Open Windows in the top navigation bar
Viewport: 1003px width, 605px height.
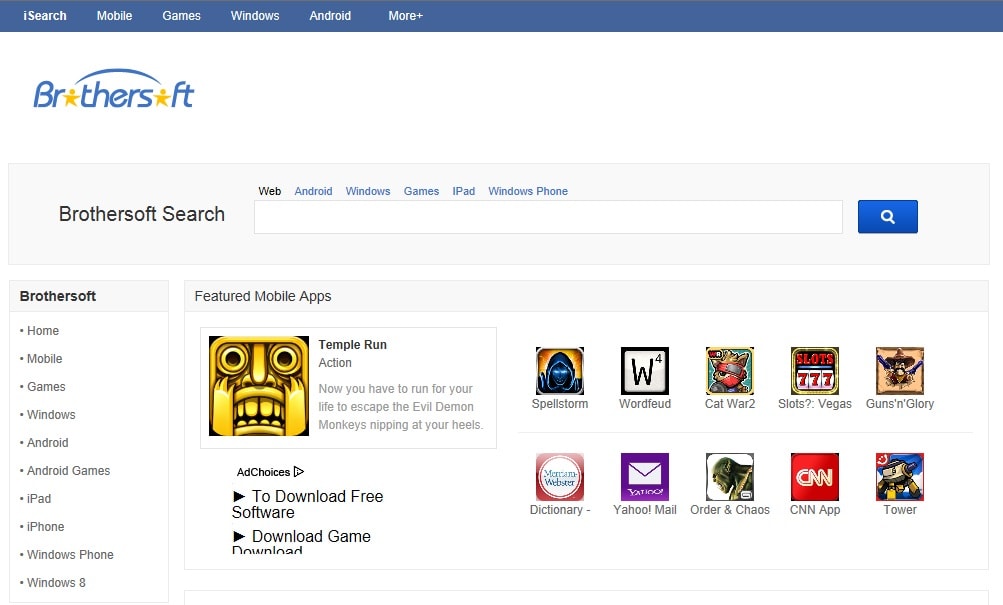click(255, 16)
